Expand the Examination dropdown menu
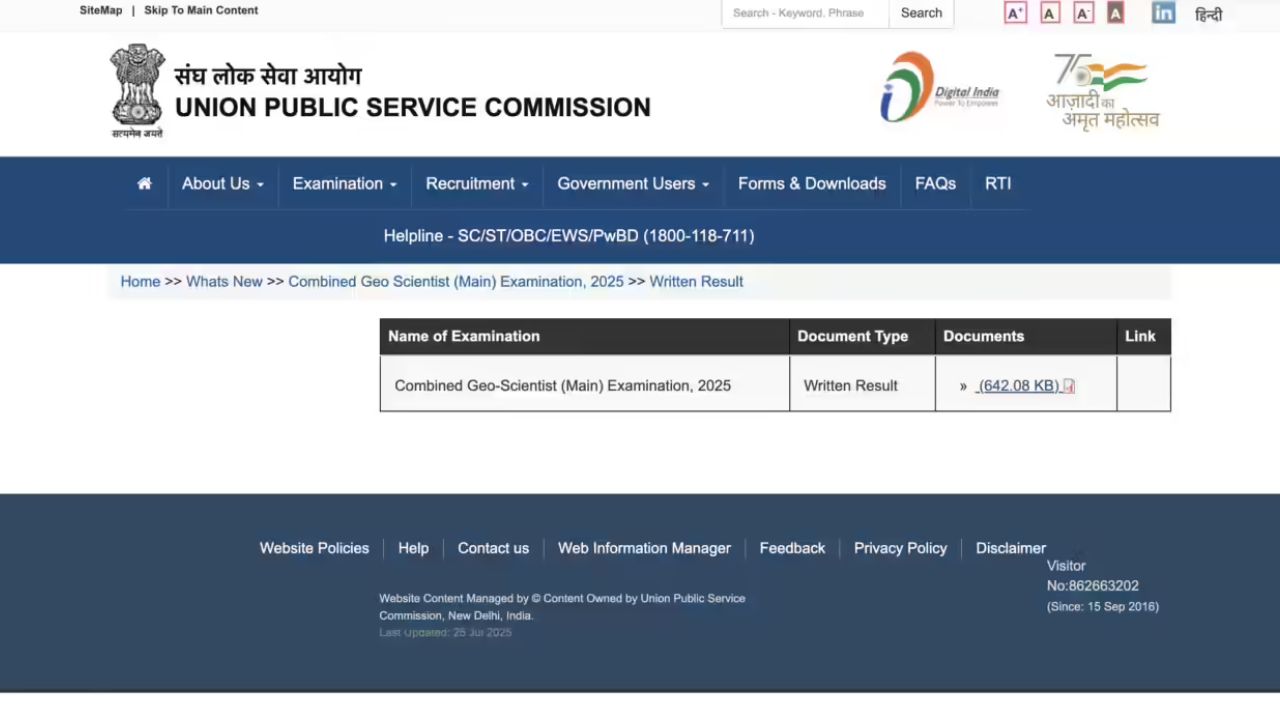This screenshot has height=720, width=1280. (x=345, y=184)
